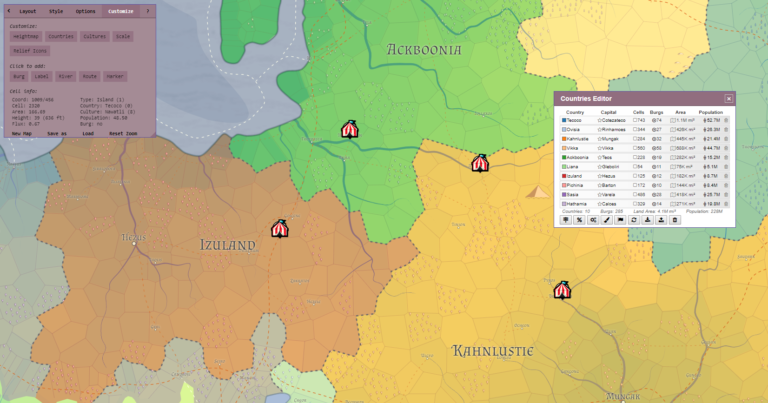The height and width of the screenshot is (403, 768).
Task: Click the pyramid marker on the map
Action: coord(539,192)
